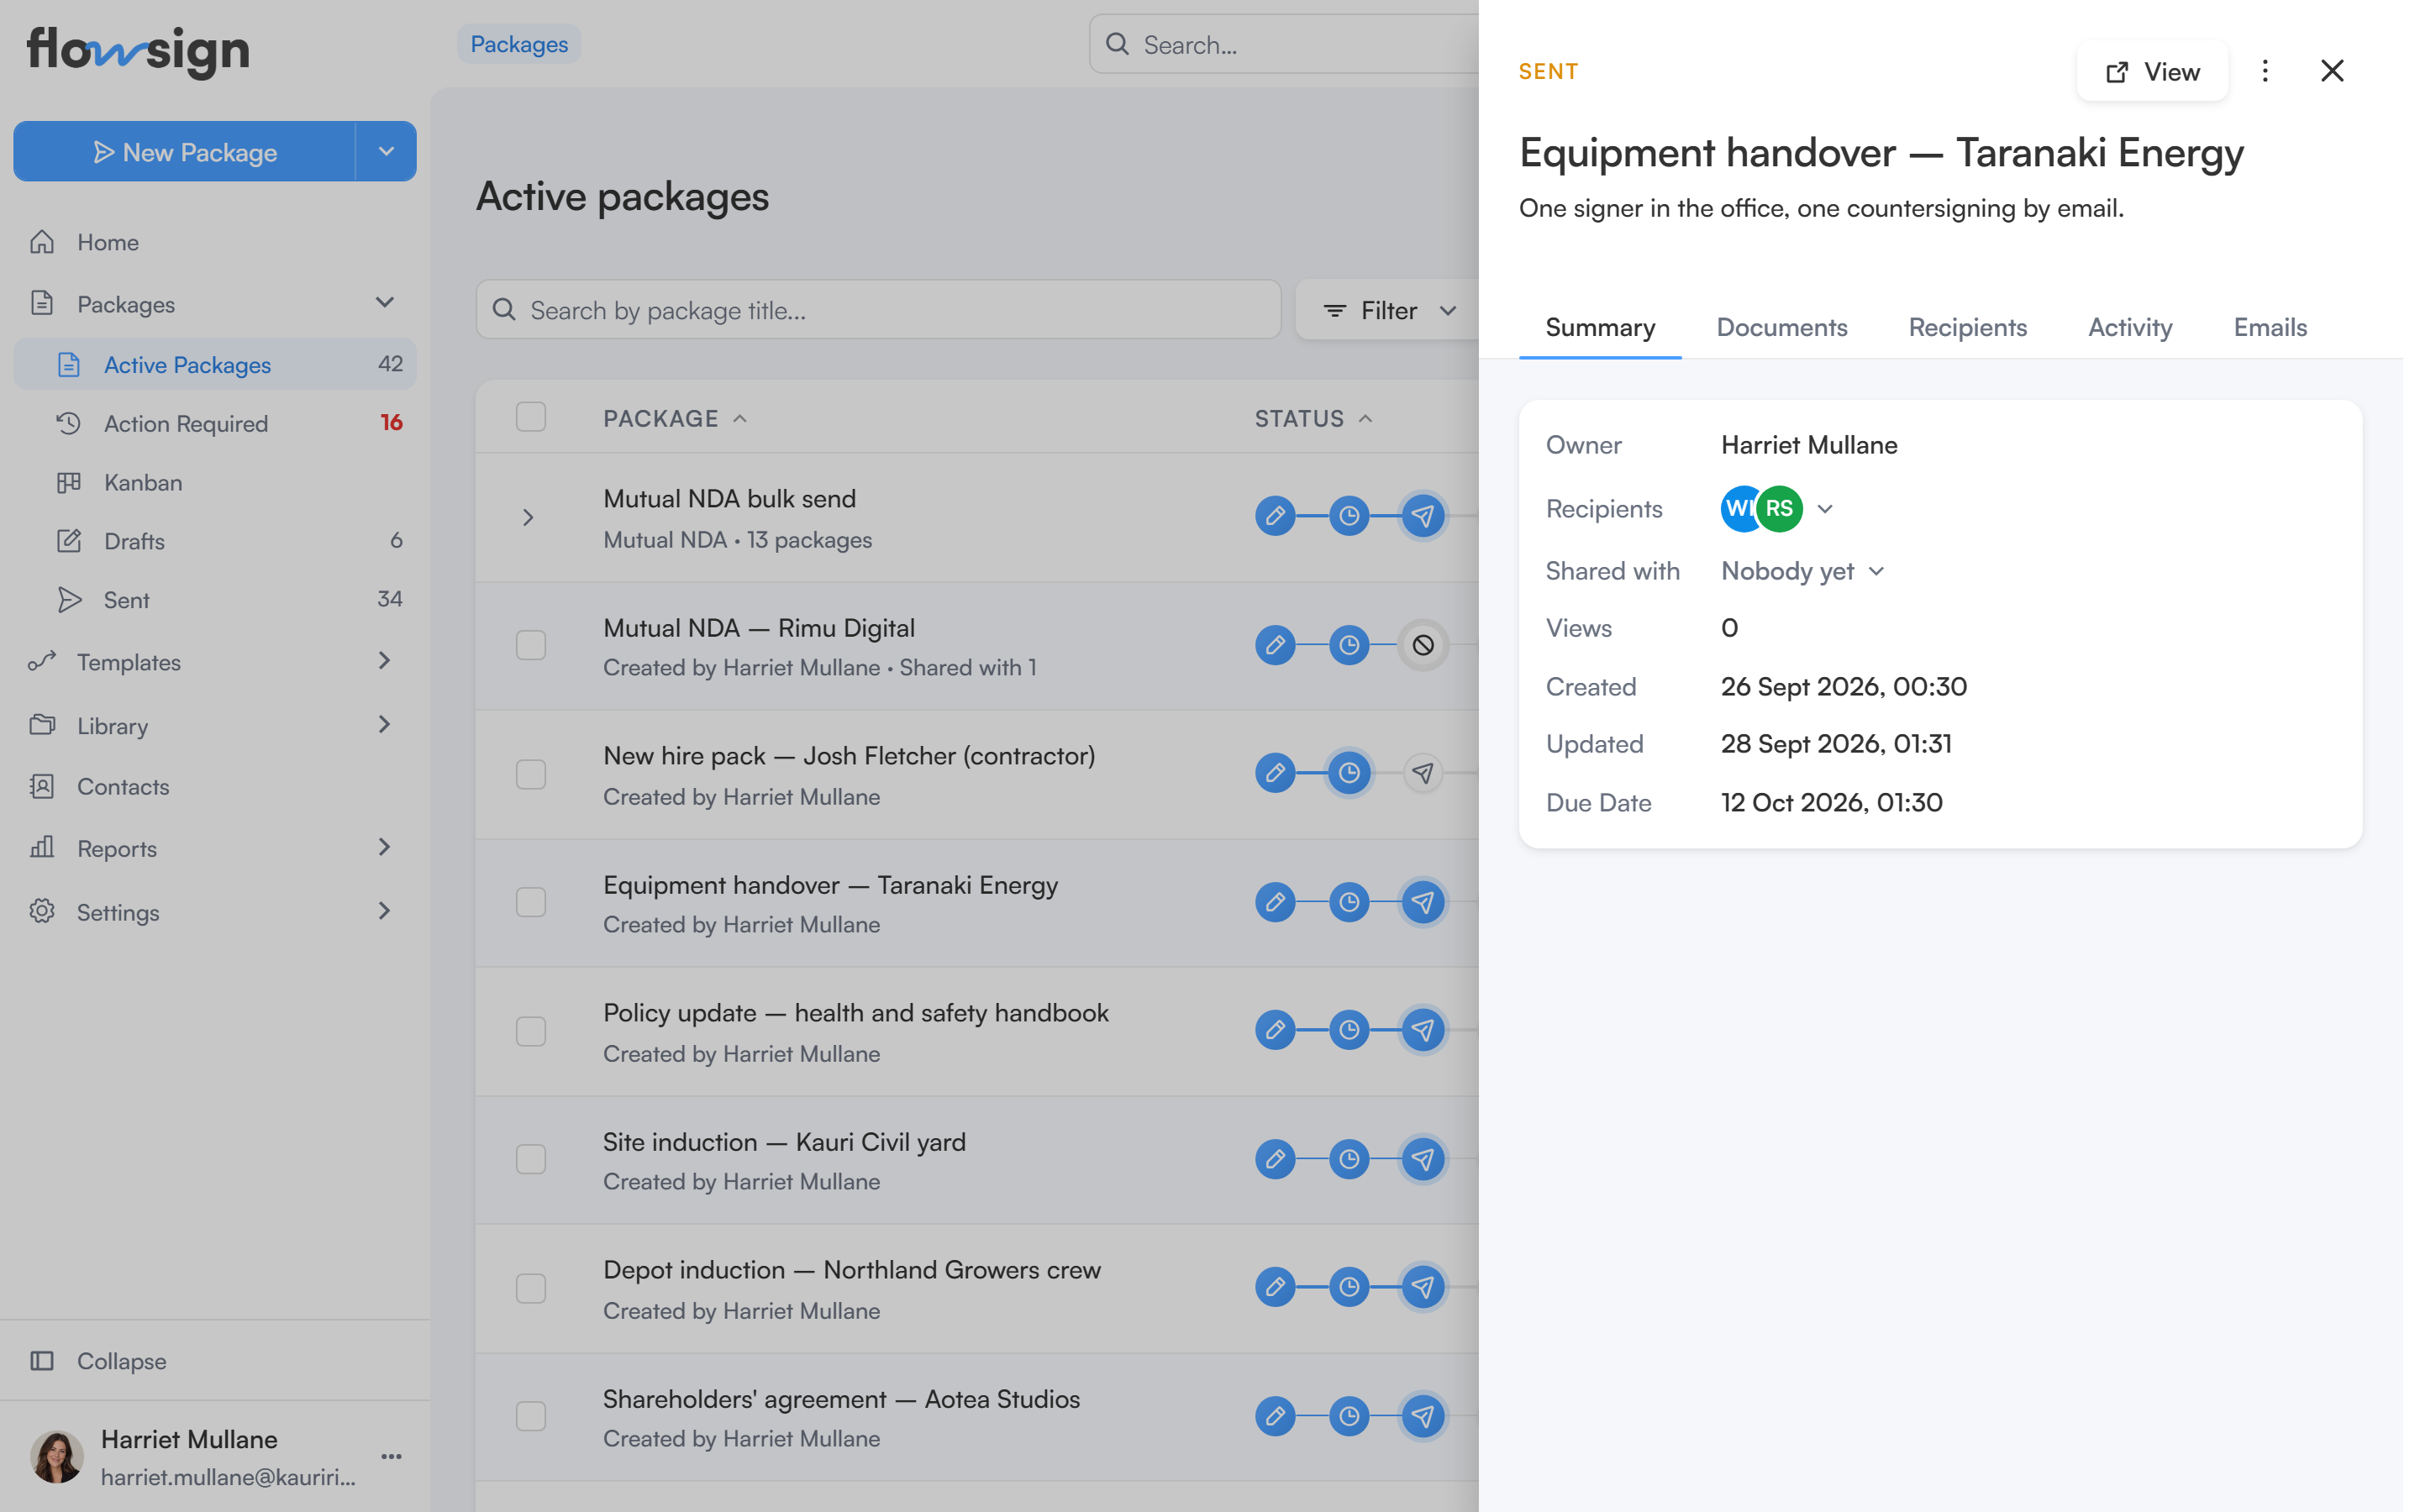The height and width of the screenshot is (1512, 2420).
Task: Open the Filter dropdown
Action: (1388, 310)
